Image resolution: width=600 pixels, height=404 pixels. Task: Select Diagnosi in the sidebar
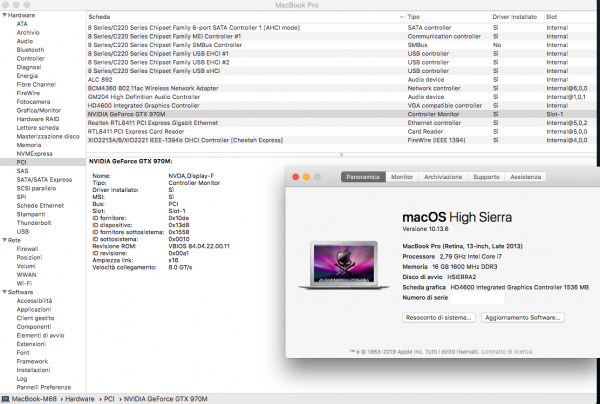29,67
